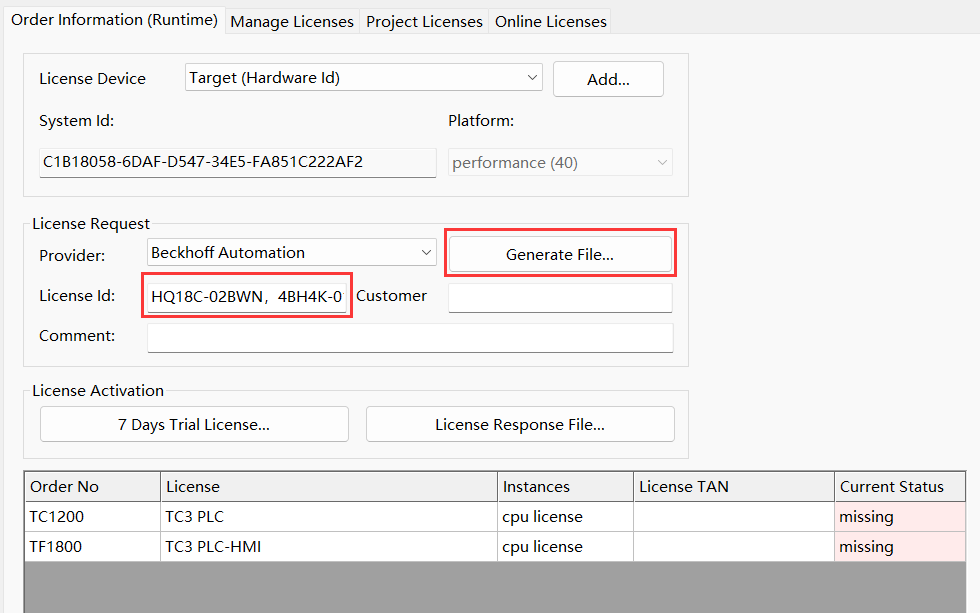Click the License Response File... button
The image size is (980, 613).
[520, 424]
